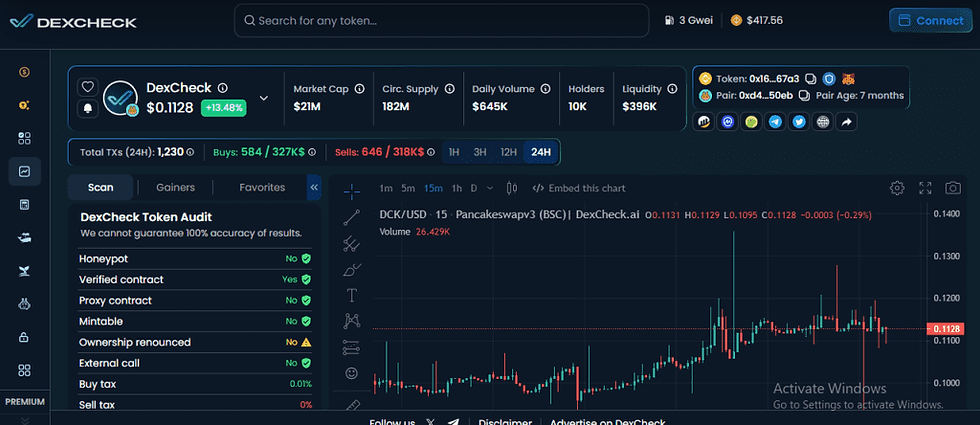Viewport: 980px width, 425px height.
Task: Open the chart sidebar icon
Action: tap(24, 171)
